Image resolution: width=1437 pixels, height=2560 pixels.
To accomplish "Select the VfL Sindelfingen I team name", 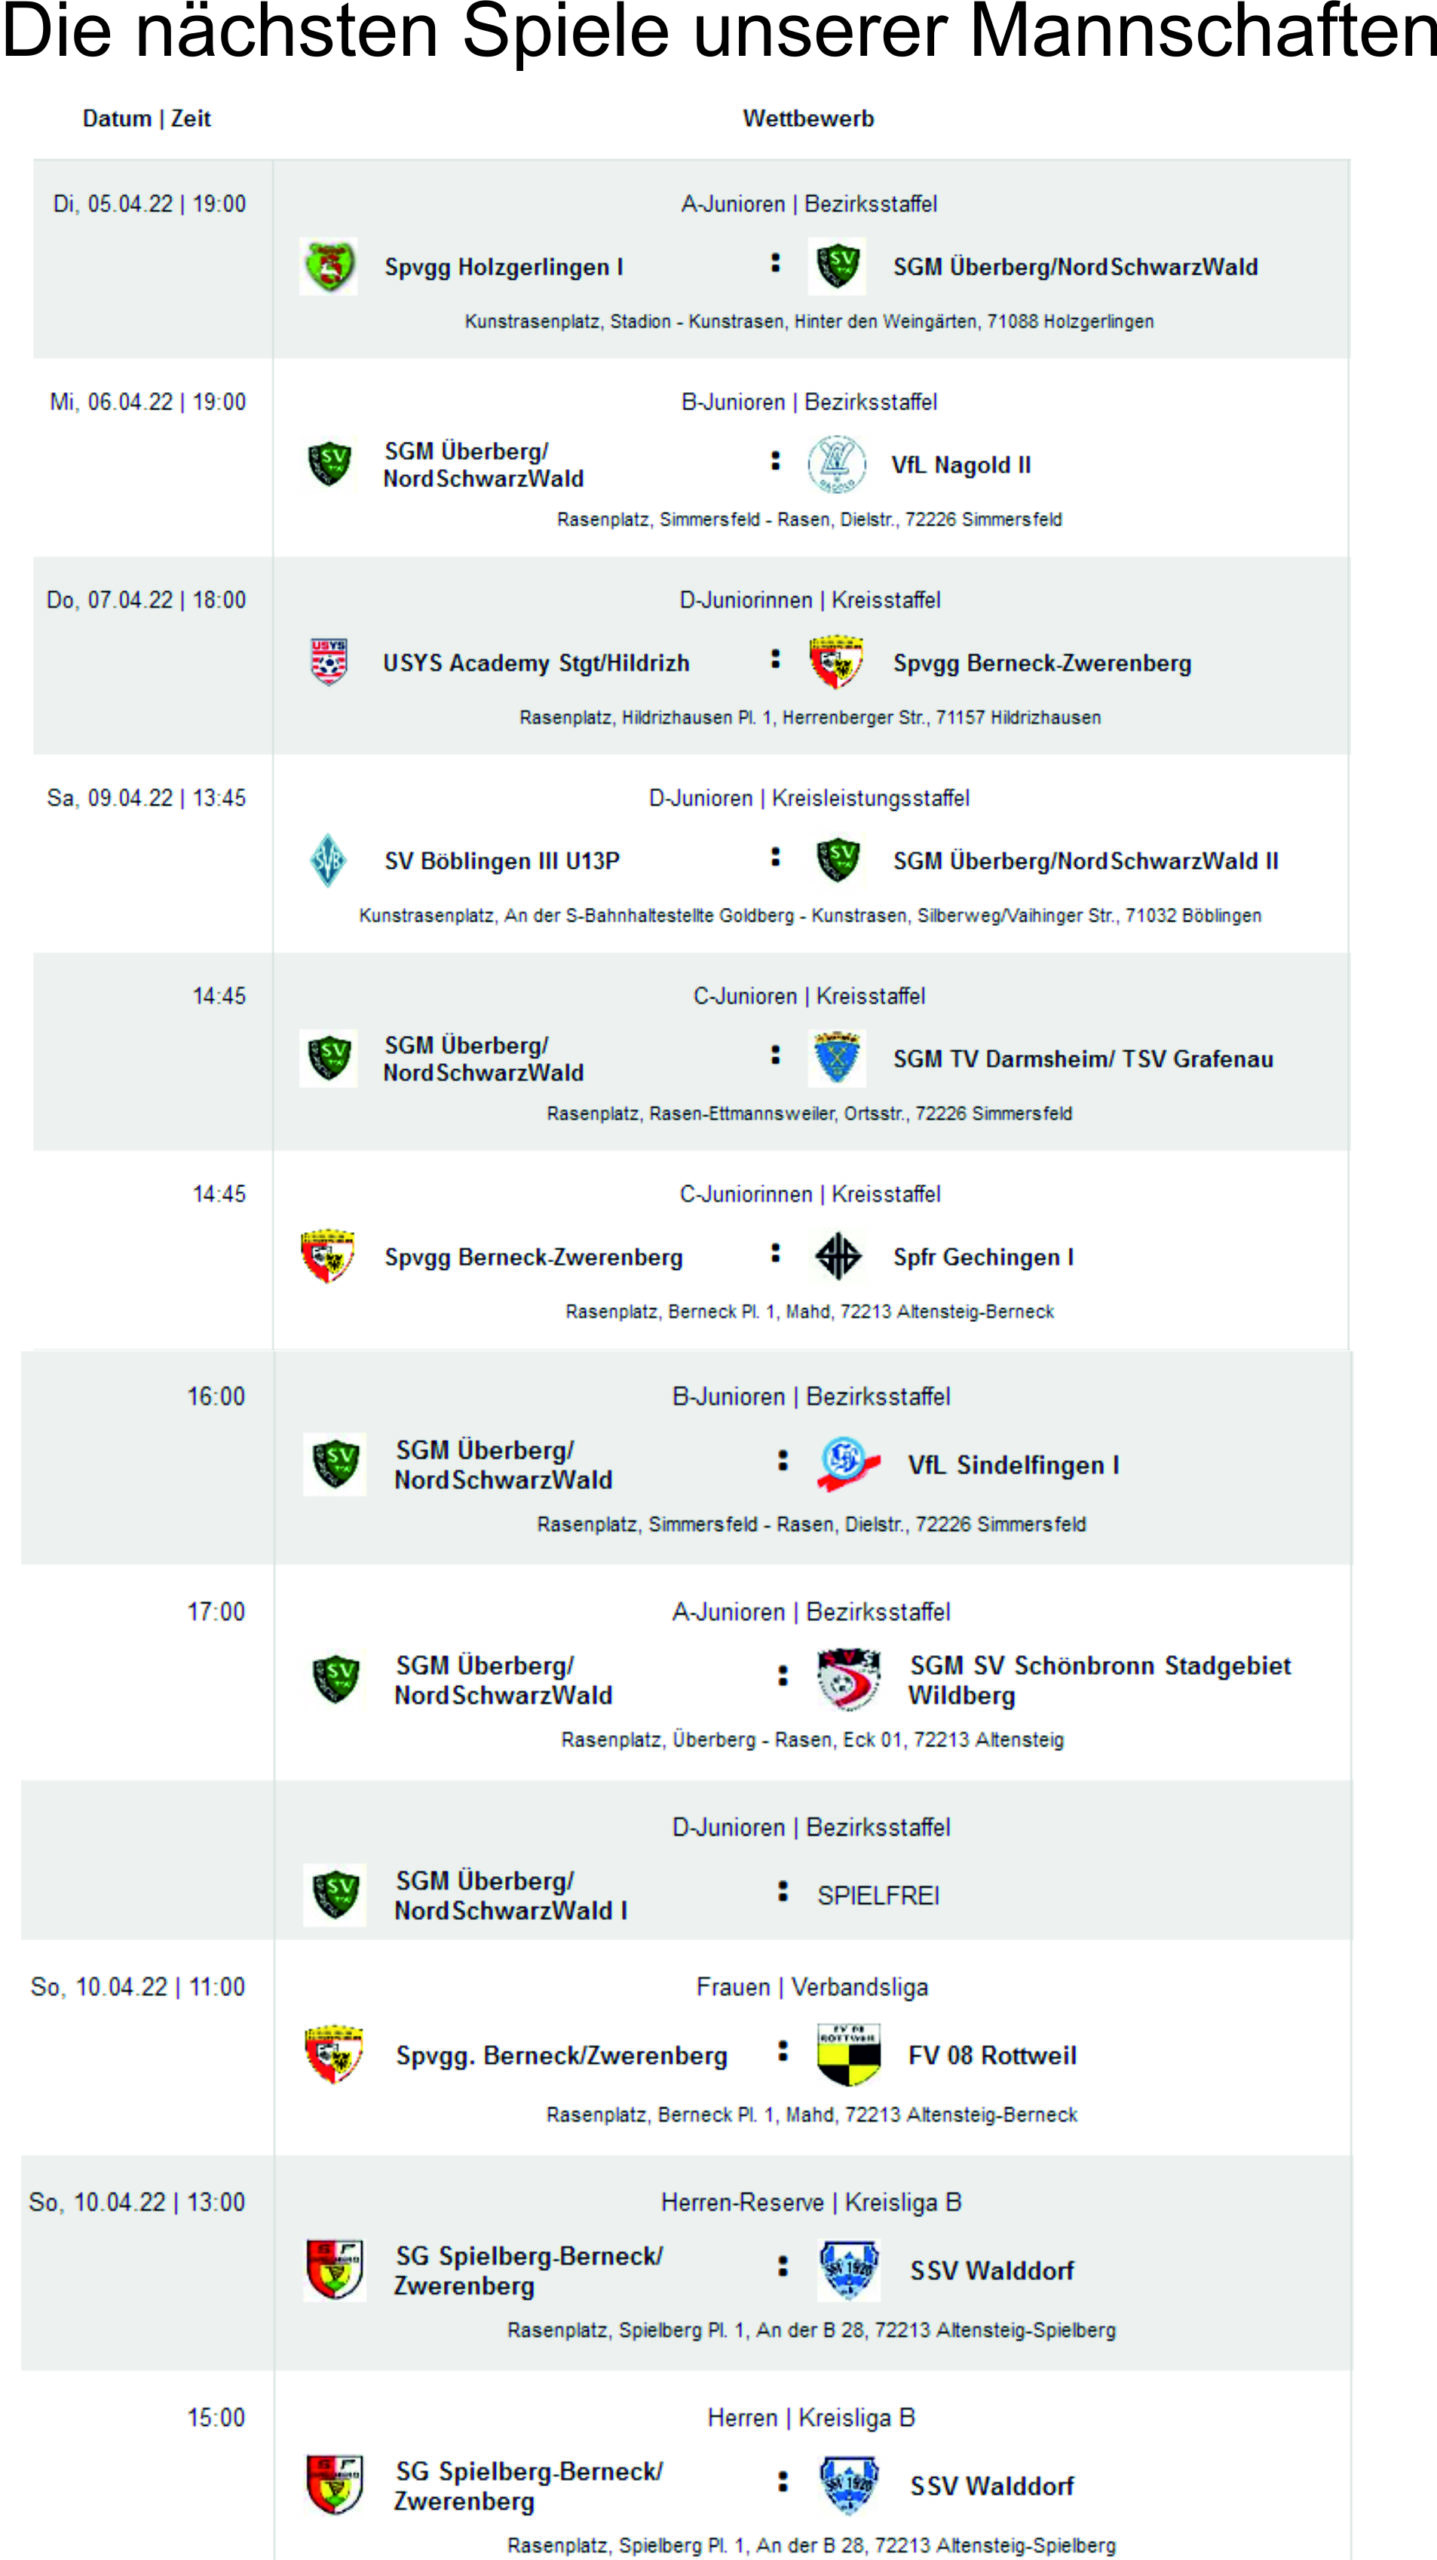I will point(1013,1465).
